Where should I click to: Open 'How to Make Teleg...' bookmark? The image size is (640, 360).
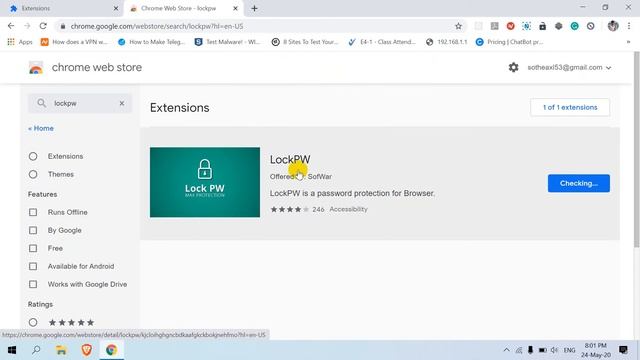[151, 42]
